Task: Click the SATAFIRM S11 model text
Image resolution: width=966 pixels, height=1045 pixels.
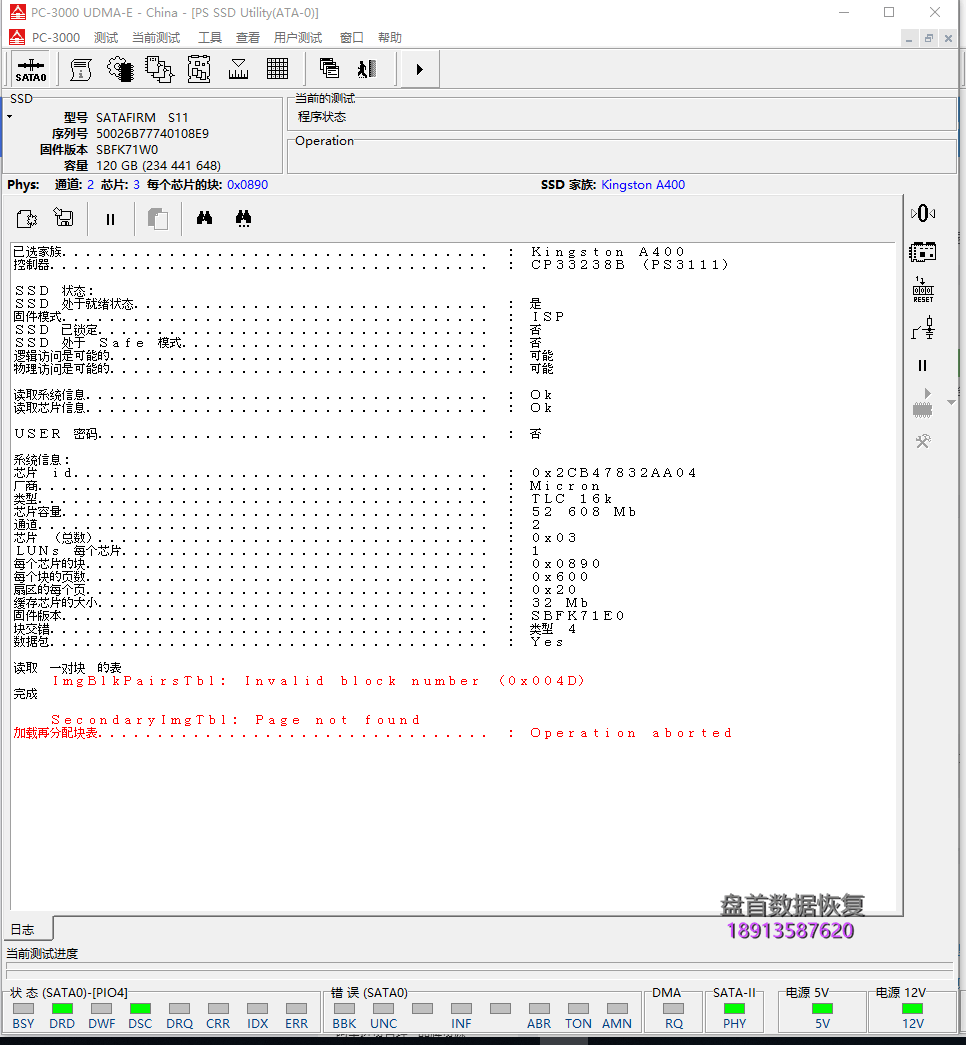Action: pyautogui.click(x=142, y=117)
